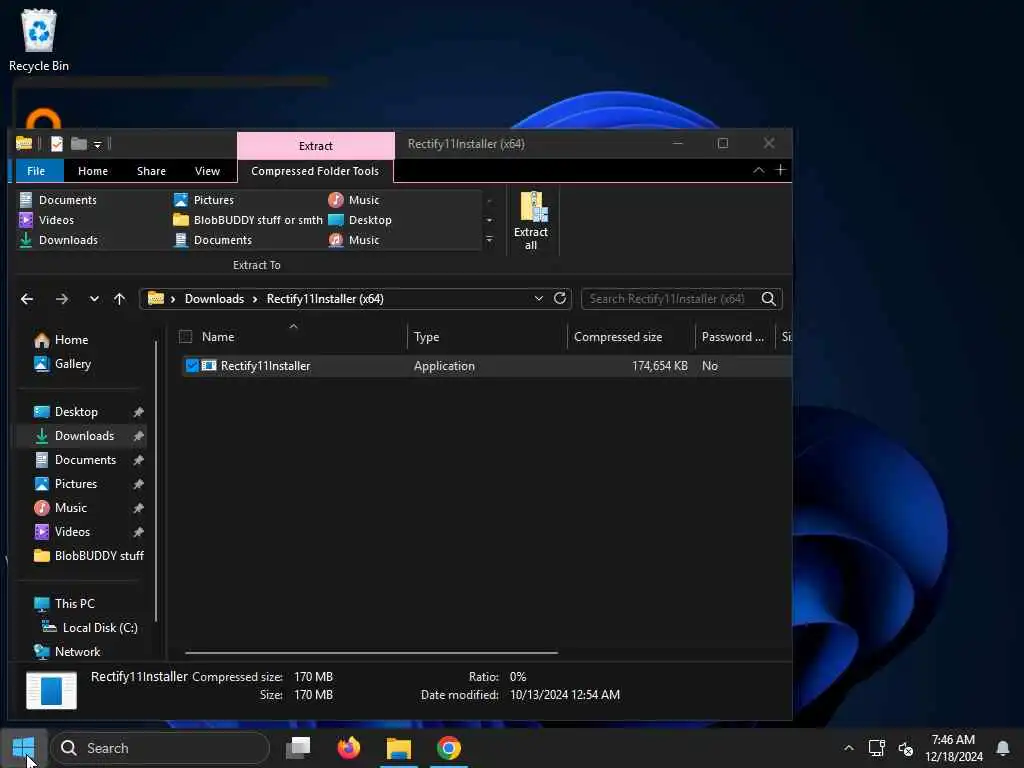The image size is (1024, 768).
Task: Click the New folder icon in title bar
Action: 79,144
